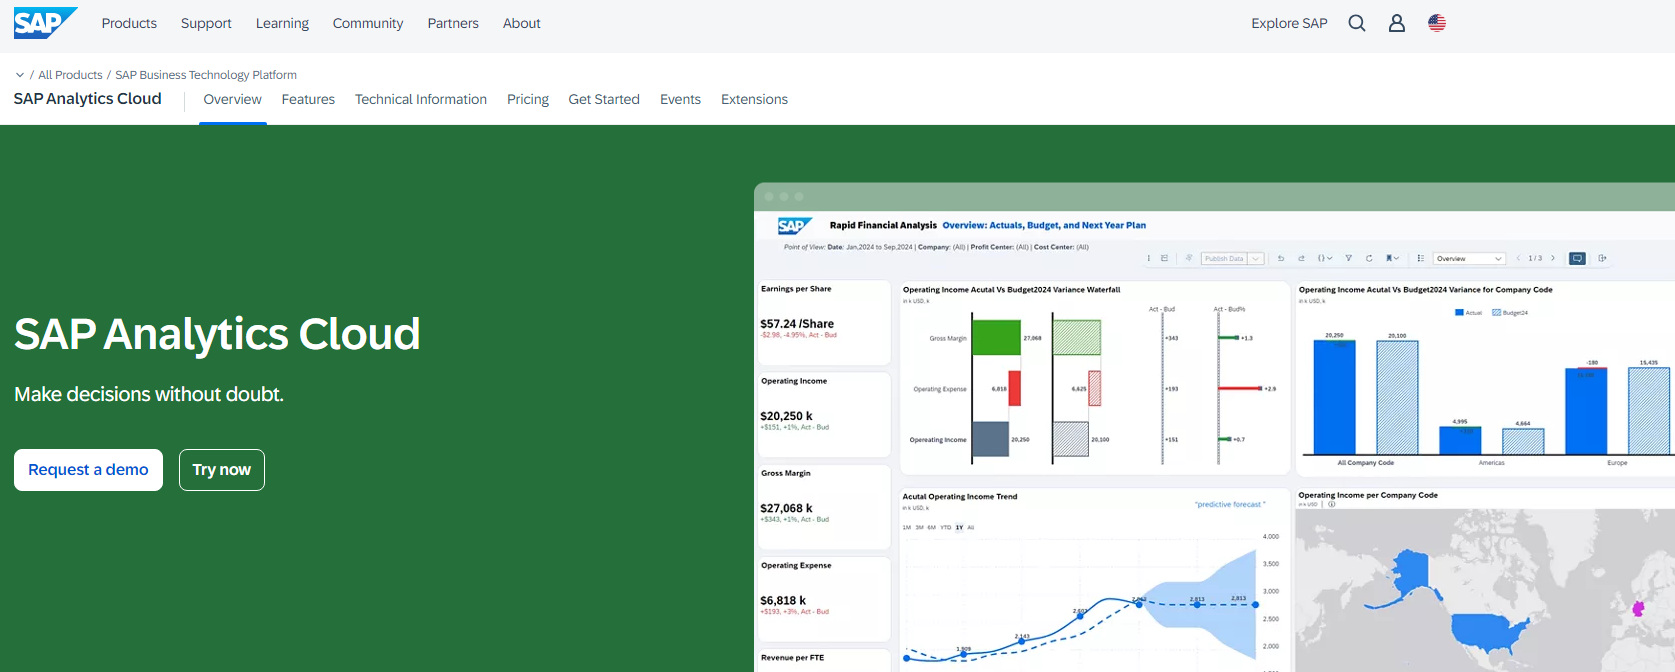Follow the SAP Business Technology Platform breadcrumb
The image size is (1675, 672).
(206, 75)
